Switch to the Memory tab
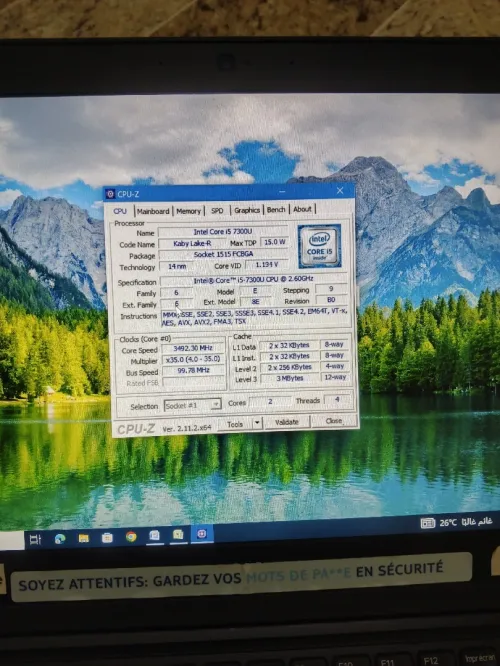The width and height of the screenshot is (500, 666). [188, 211]
